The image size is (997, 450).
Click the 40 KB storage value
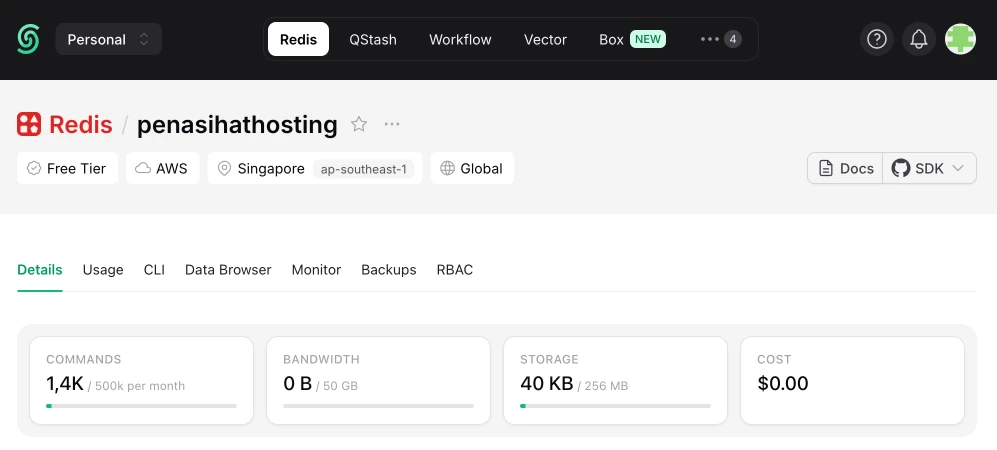(547, 384)
